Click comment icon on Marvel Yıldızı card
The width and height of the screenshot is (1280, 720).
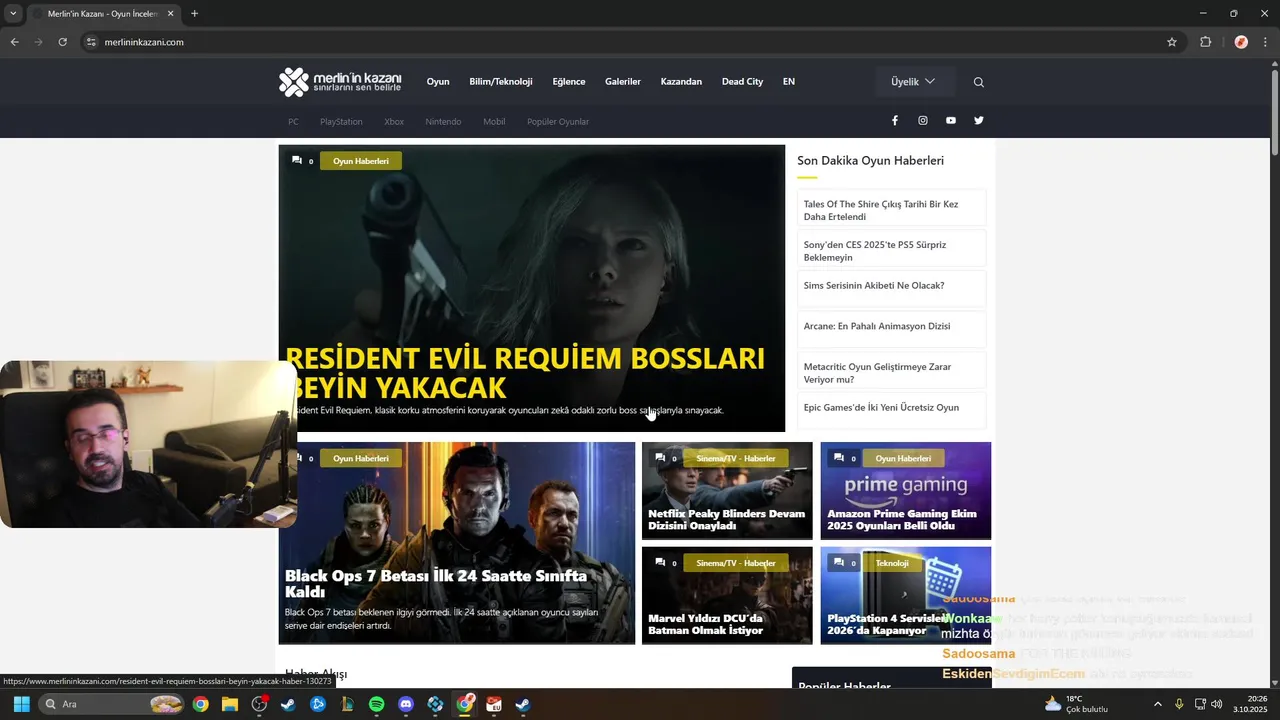(660, 563)
